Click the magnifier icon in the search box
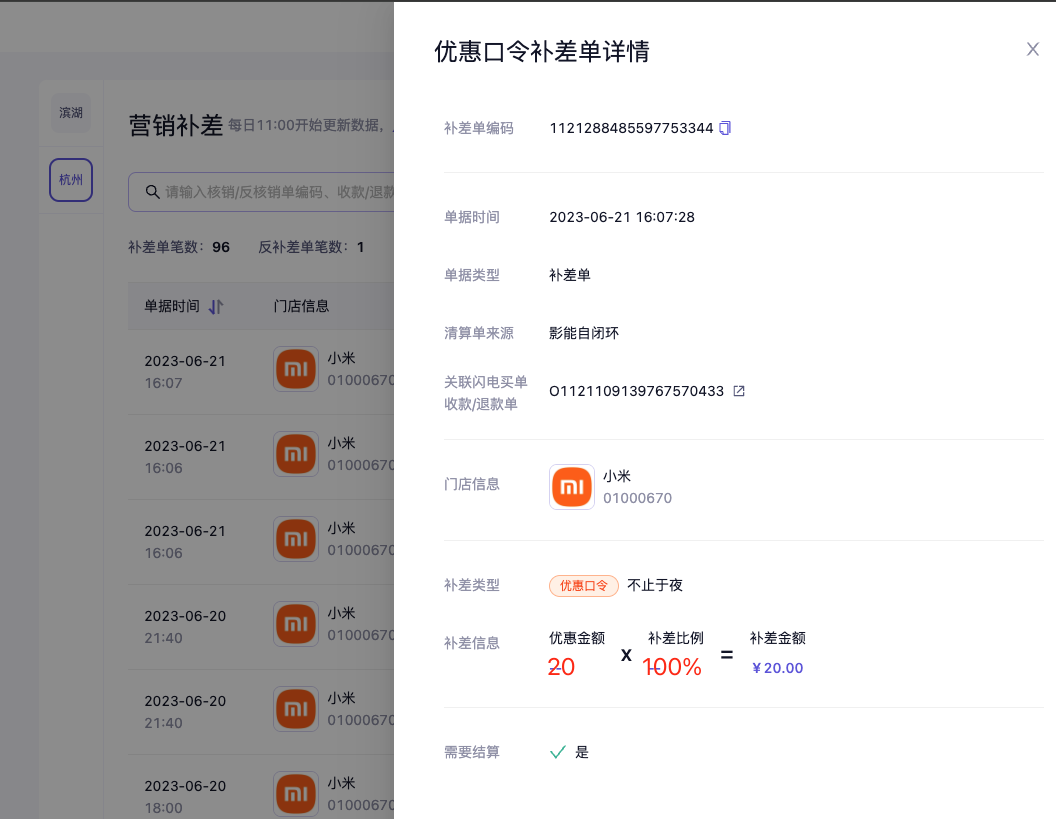Viewport: 1056px width, 819px height. coord(153,192)
